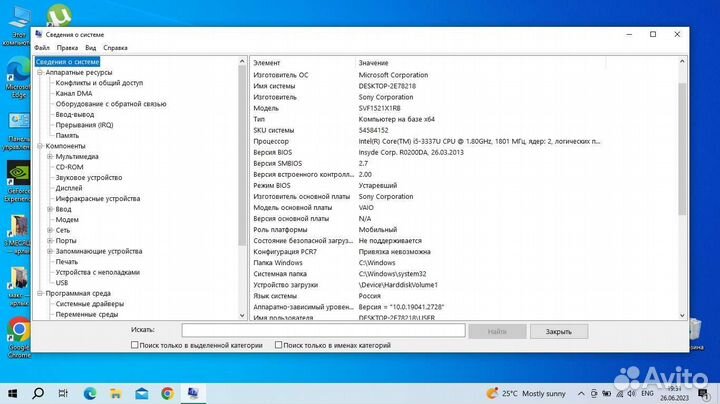Click the details pane vertical scrollbar thumb

coord(682,148)
